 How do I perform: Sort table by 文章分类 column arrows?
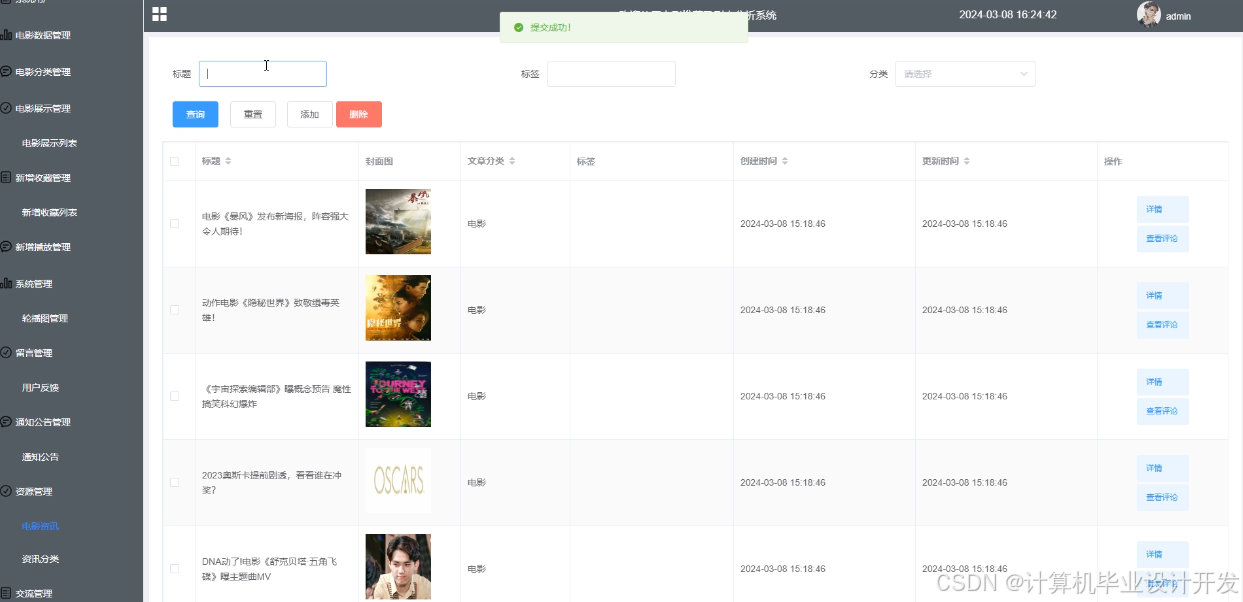513,161
